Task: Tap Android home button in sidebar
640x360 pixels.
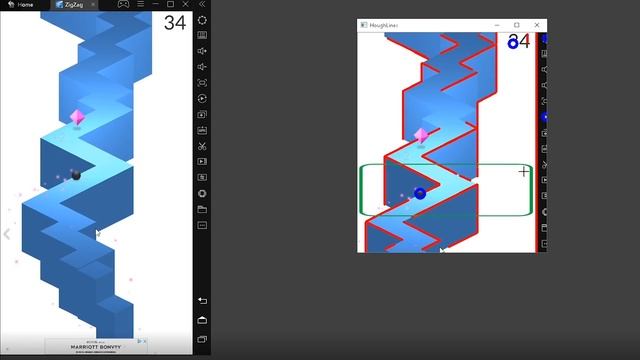Action: click(202, 320)
